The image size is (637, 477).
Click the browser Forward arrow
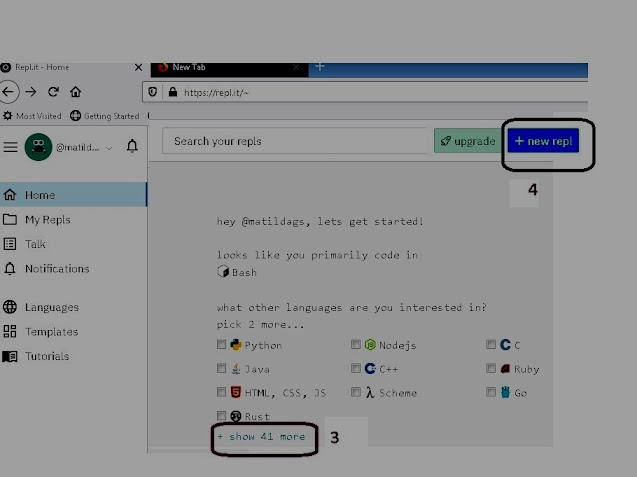pos(31,92)
